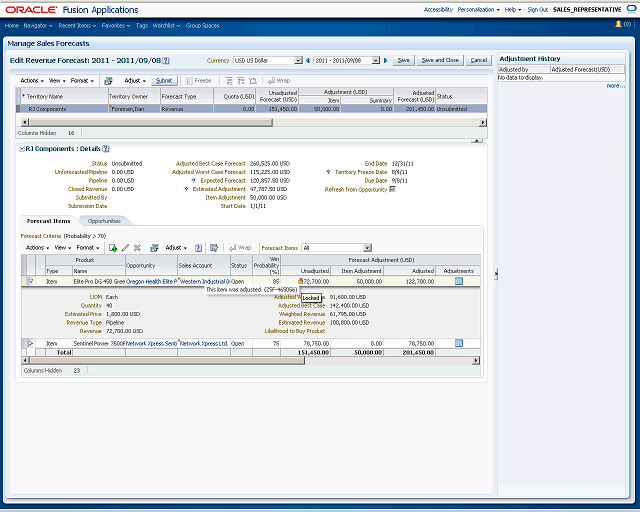
Task: Click the delete X icon
Action: click(137, 248)
